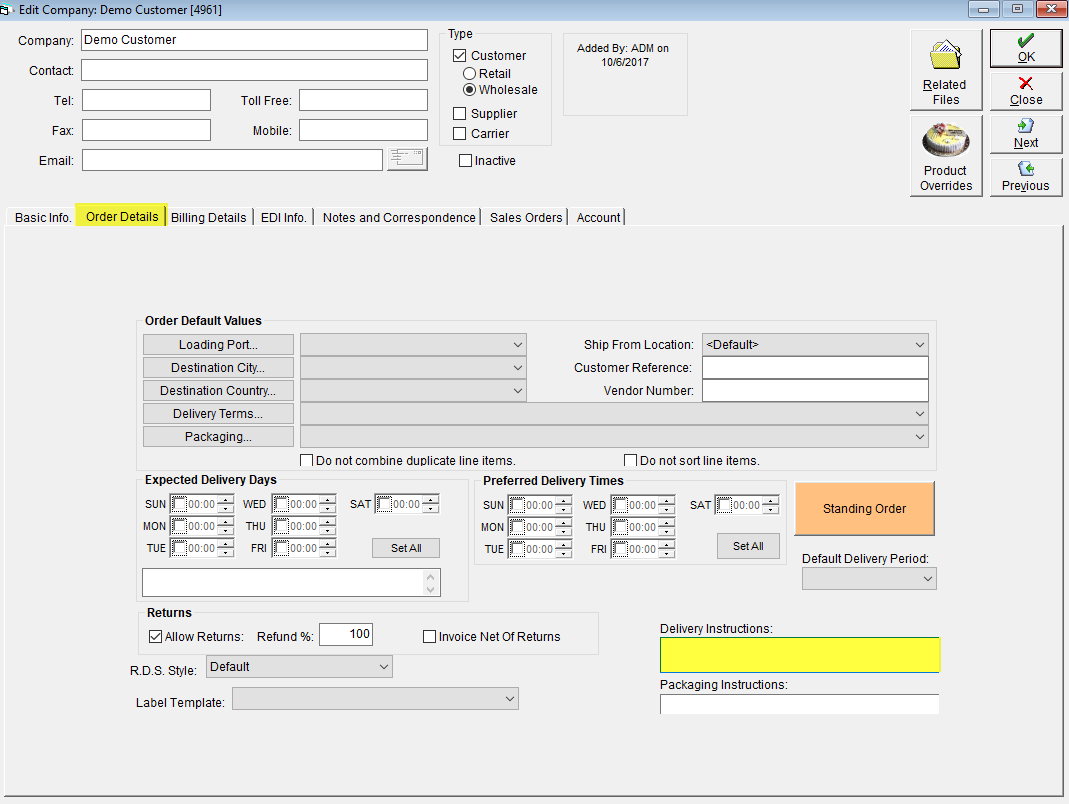The image size is (1069, 804).
Task: Click the Customer Reference field
Action: (x=815, y=368)
